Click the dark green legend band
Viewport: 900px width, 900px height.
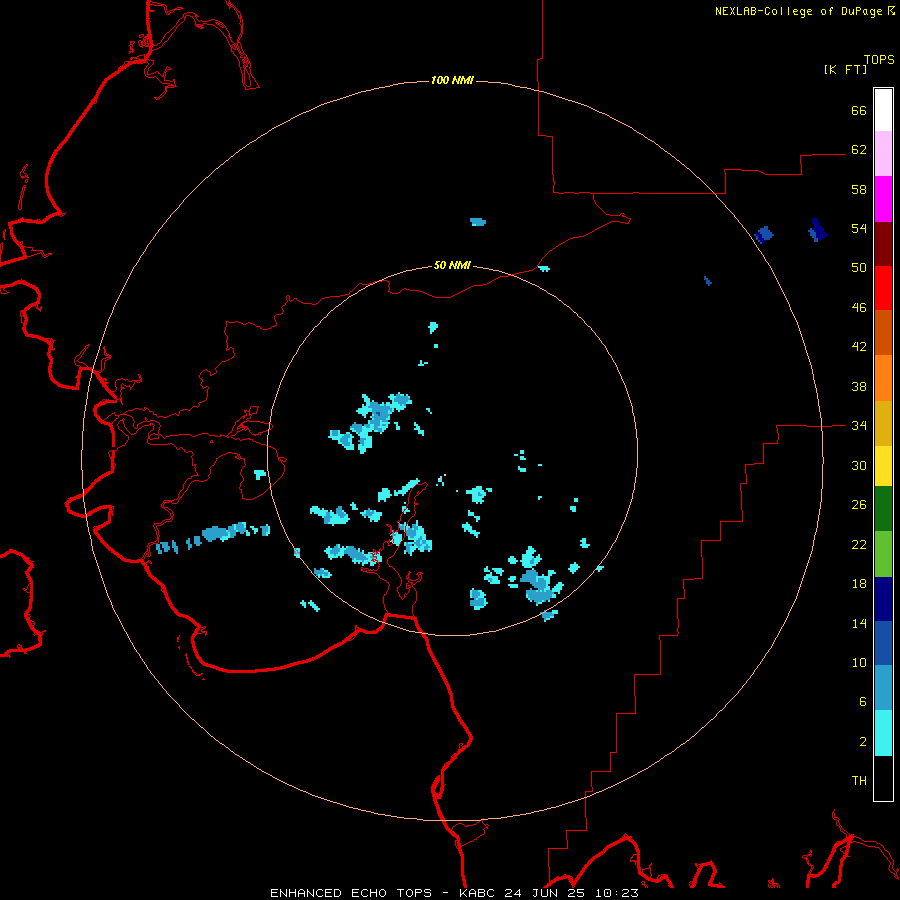point(883,509)
